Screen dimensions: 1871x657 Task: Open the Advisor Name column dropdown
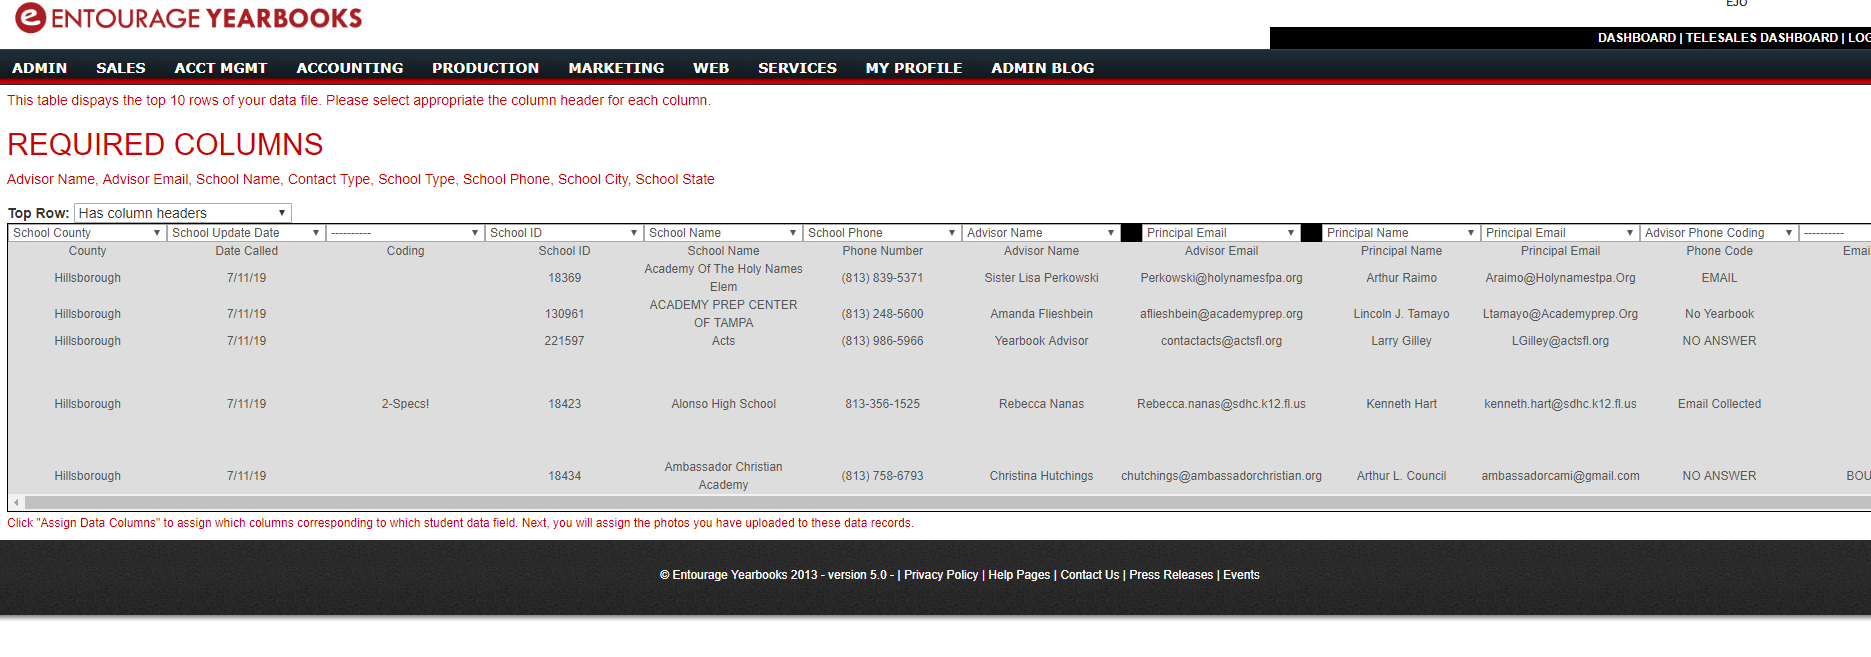pos(1041,233)
